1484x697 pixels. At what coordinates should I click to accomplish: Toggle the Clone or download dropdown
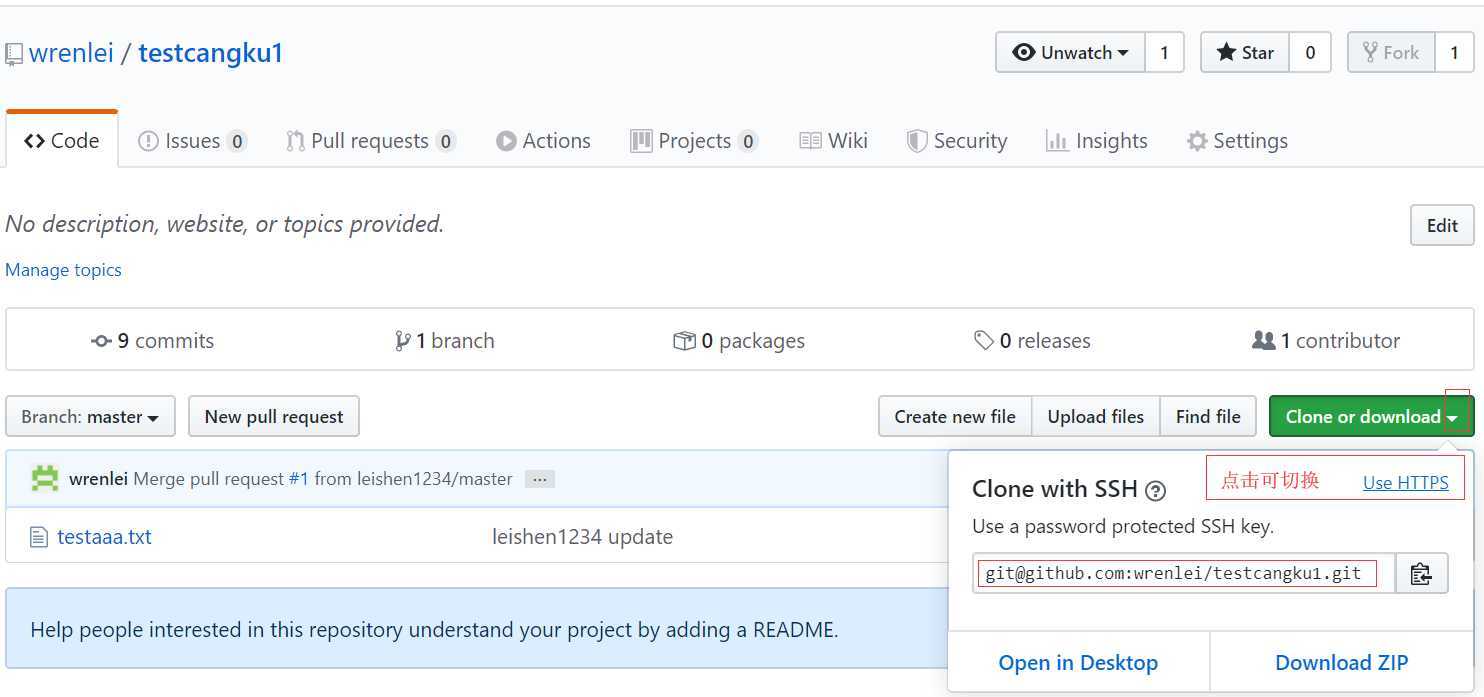[1371, 417]
